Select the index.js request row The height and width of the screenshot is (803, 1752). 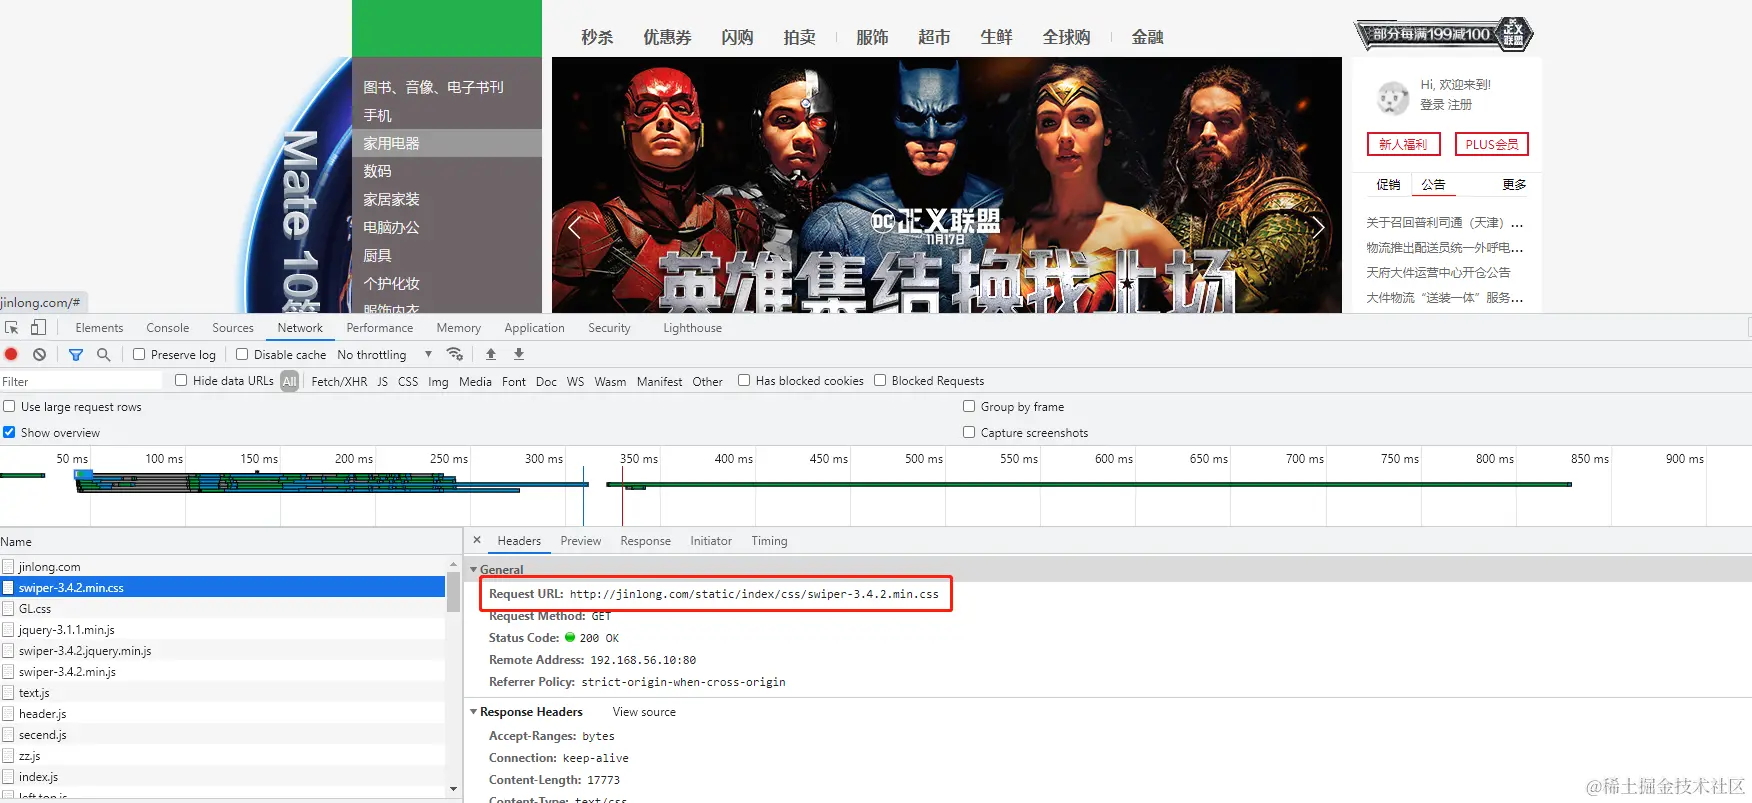point(222,776)
